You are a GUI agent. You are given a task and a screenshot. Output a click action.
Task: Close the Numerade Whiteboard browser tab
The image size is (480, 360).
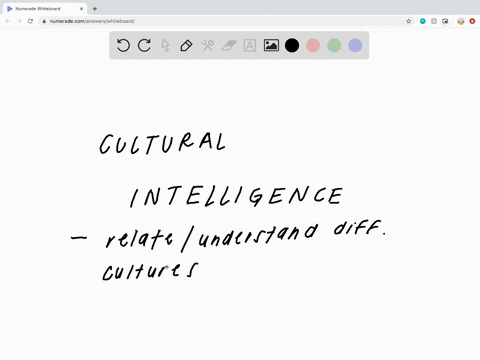(x=81, y=9)
